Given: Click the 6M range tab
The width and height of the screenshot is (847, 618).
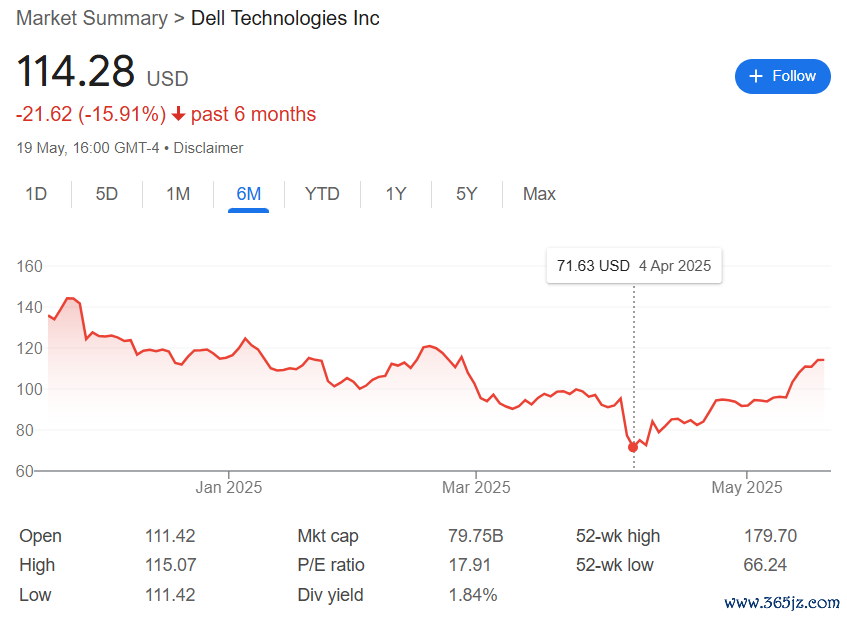Looking at the screenshot, I should click(249, 194).
